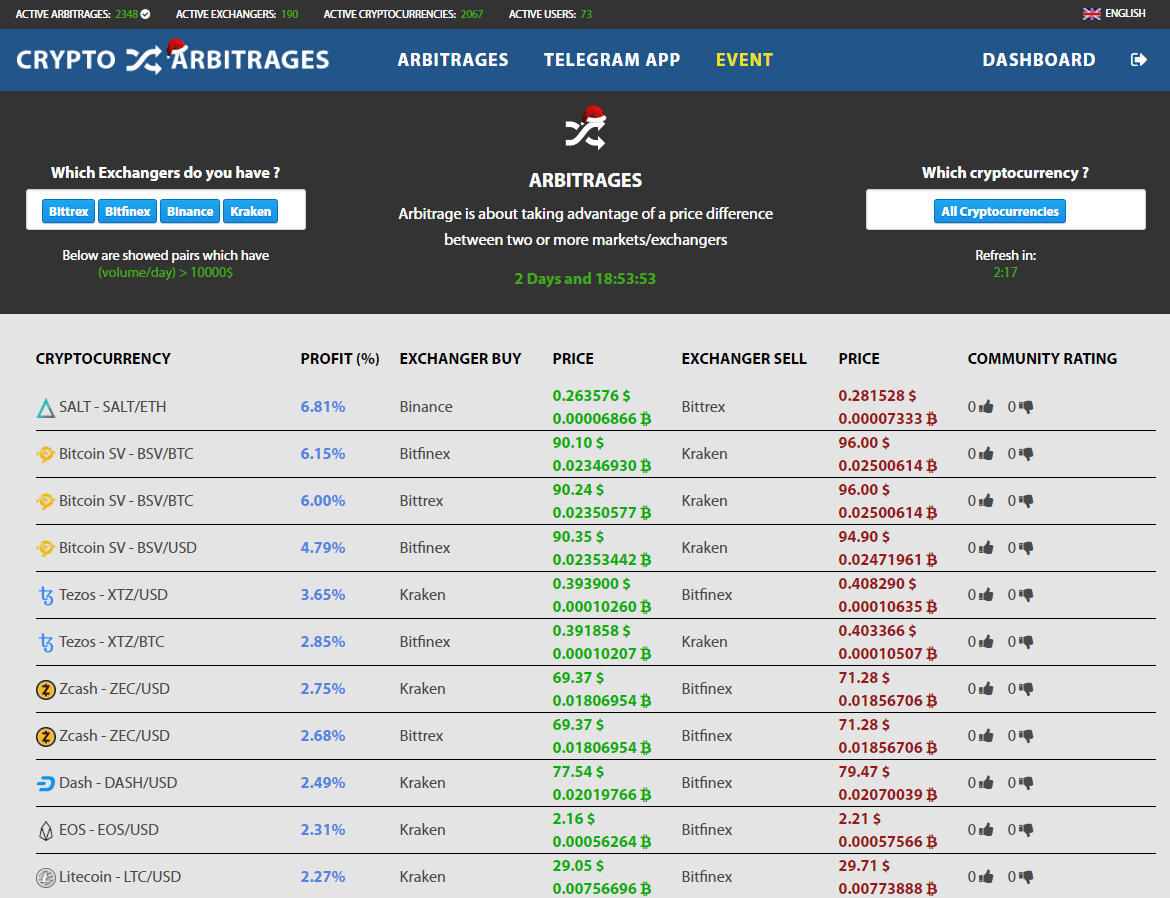Viewport: 1170px width, 898px height.
Task: Click the CRYPTOCURRENCY column header
Action: (x=103, y=358)
